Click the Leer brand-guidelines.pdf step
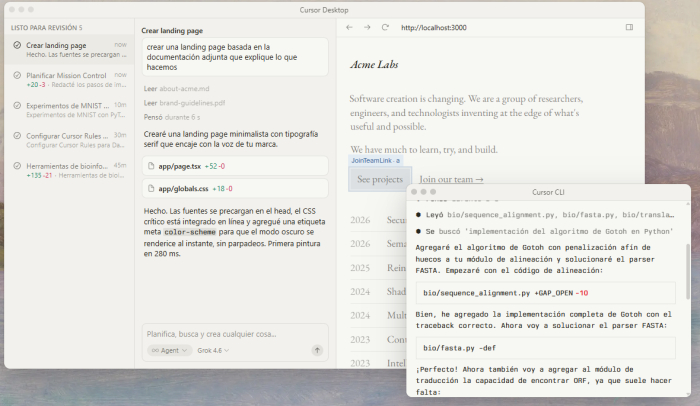 pyautogui.click(x=184, y=103)
